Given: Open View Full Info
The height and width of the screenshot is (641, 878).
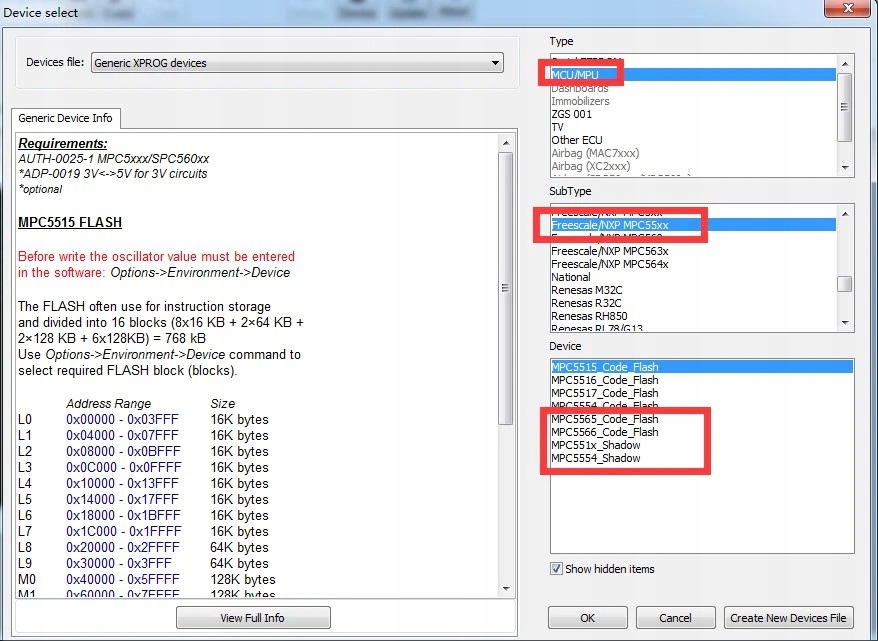Looking at the screenshot, I should [x=252, y=618].
